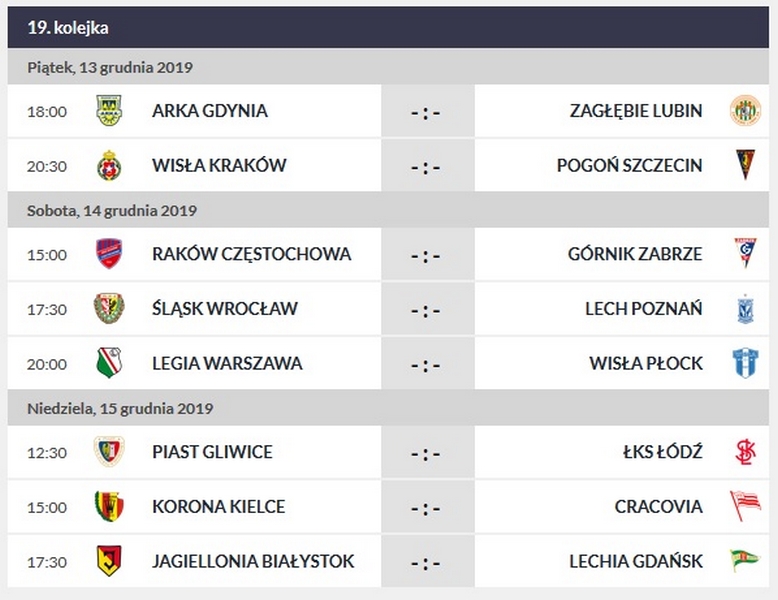Screen dimensions: 778x600
Task: Click the Legia Warszawa vs Wisła Płock score
Action: pos(426,364)
